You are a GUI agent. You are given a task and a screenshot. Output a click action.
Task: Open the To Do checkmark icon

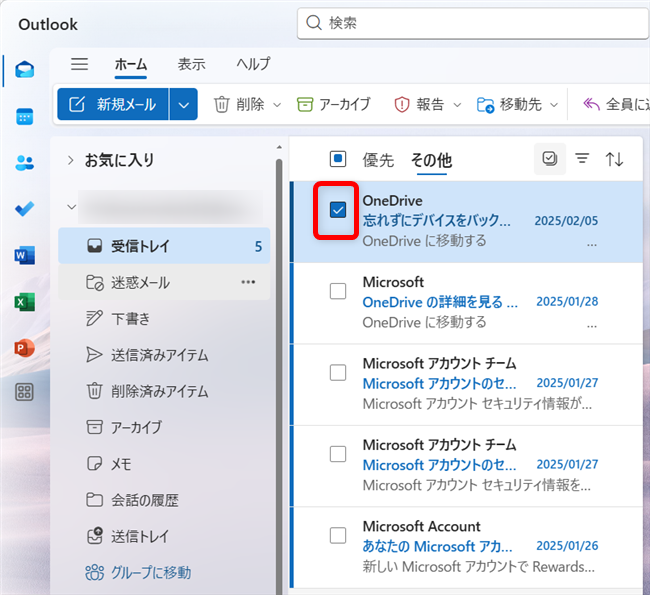[25, 209]
